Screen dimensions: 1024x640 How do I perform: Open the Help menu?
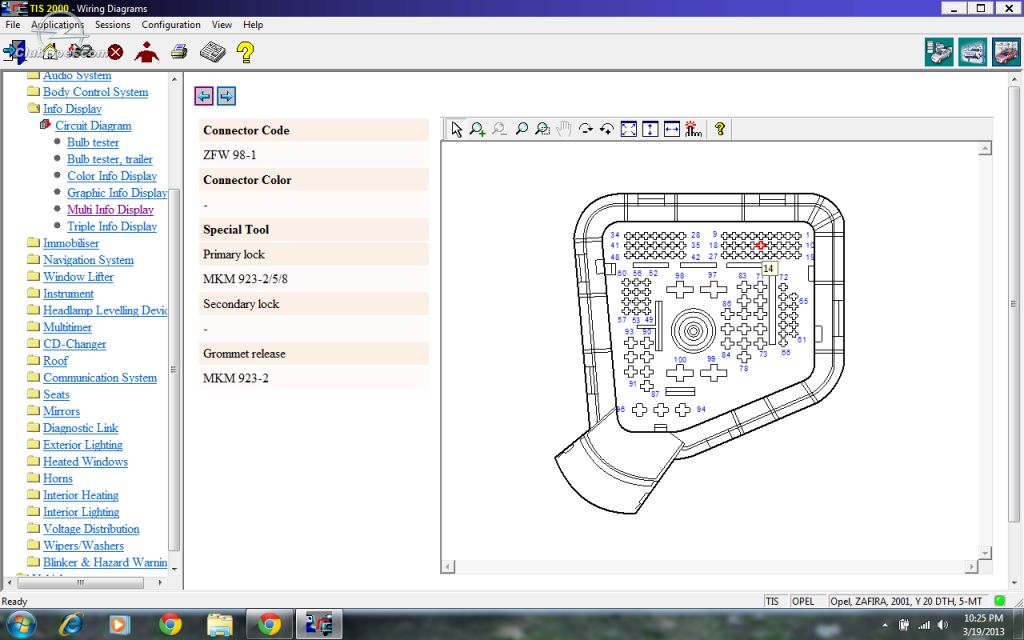253,25
